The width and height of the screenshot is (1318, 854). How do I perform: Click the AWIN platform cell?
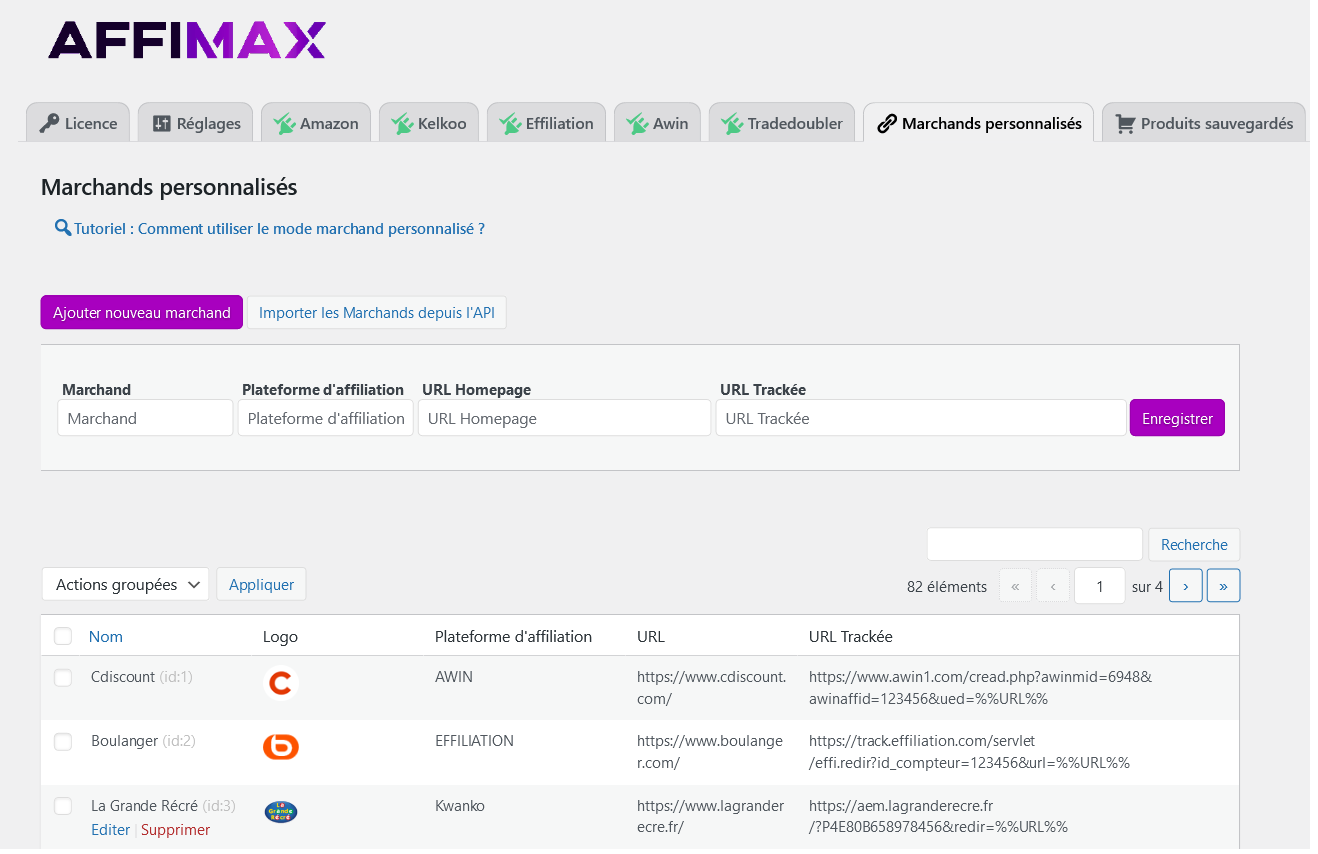(x=454, y=677)
